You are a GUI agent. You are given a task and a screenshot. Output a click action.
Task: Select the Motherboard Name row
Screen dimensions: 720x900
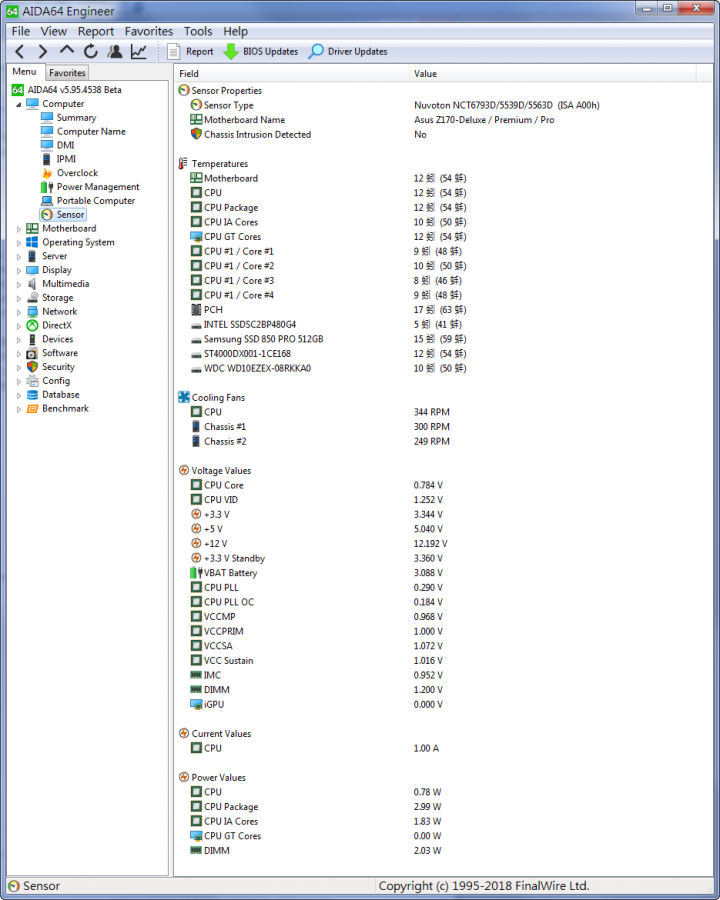coord(443,120)
